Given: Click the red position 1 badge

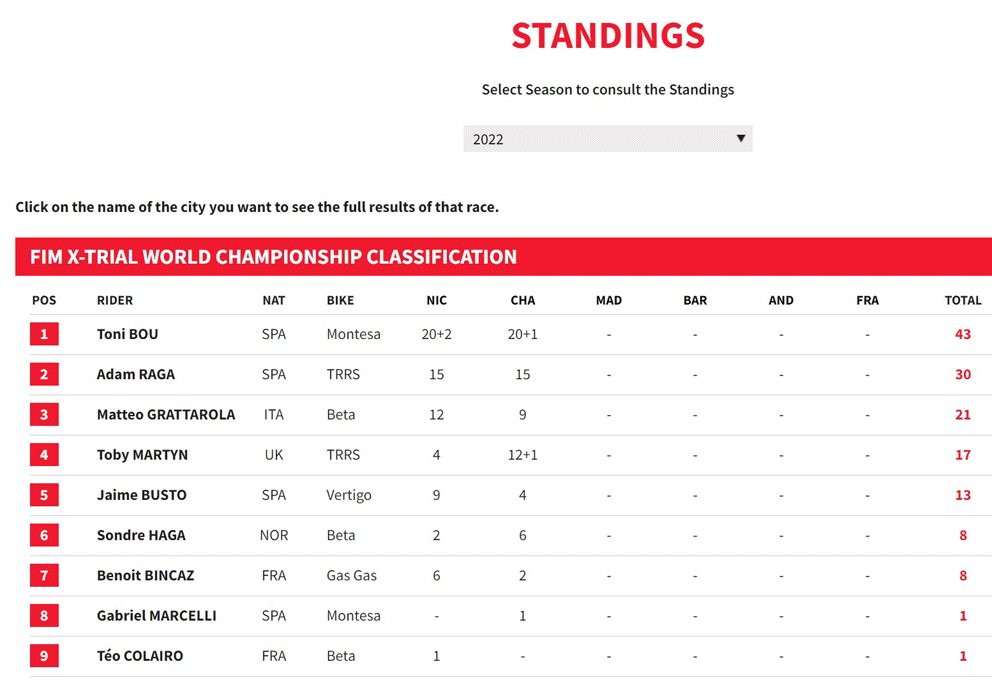Looking at the screenshot, I should [44, 334].
